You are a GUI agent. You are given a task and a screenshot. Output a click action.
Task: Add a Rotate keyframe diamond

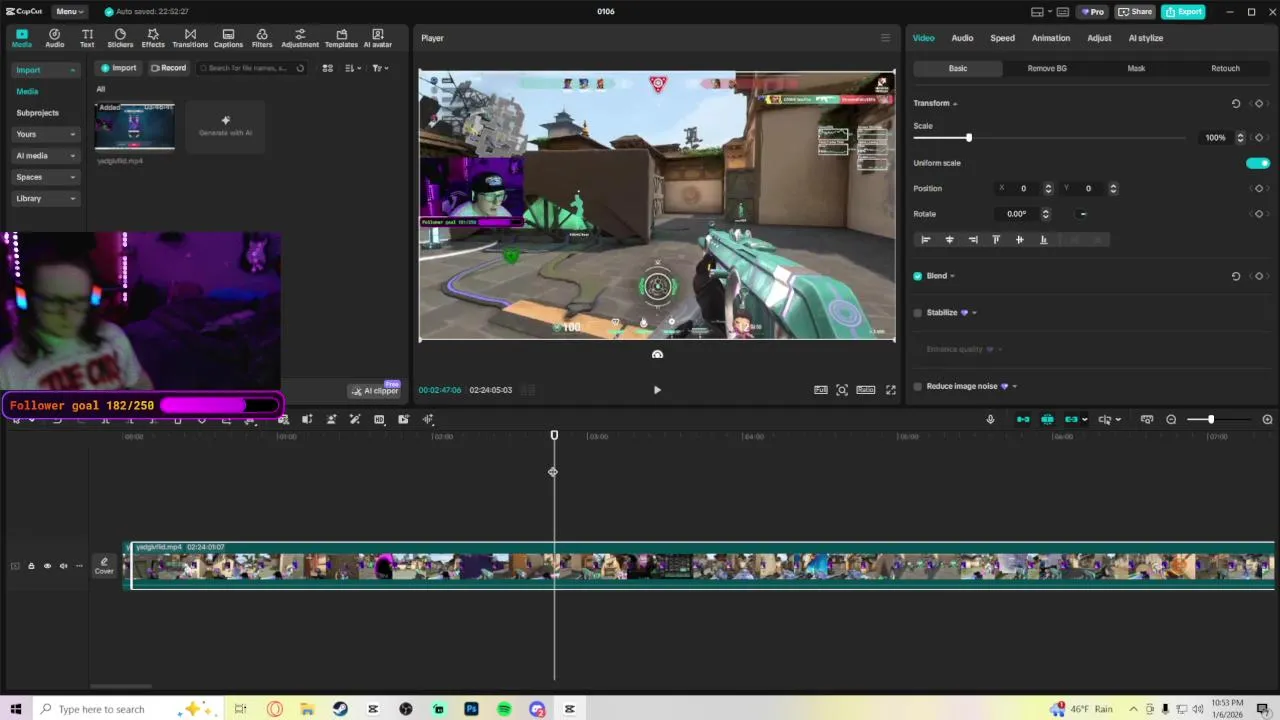1259,214
